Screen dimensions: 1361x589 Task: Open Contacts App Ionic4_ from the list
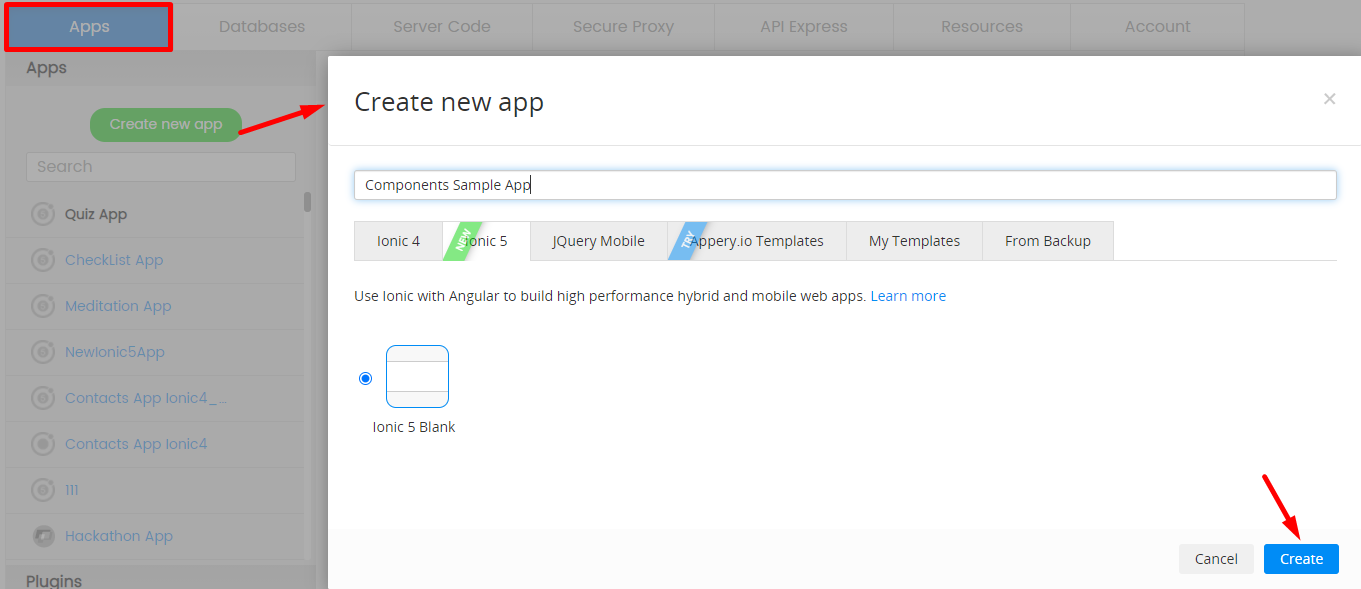[x=146, y=398]
